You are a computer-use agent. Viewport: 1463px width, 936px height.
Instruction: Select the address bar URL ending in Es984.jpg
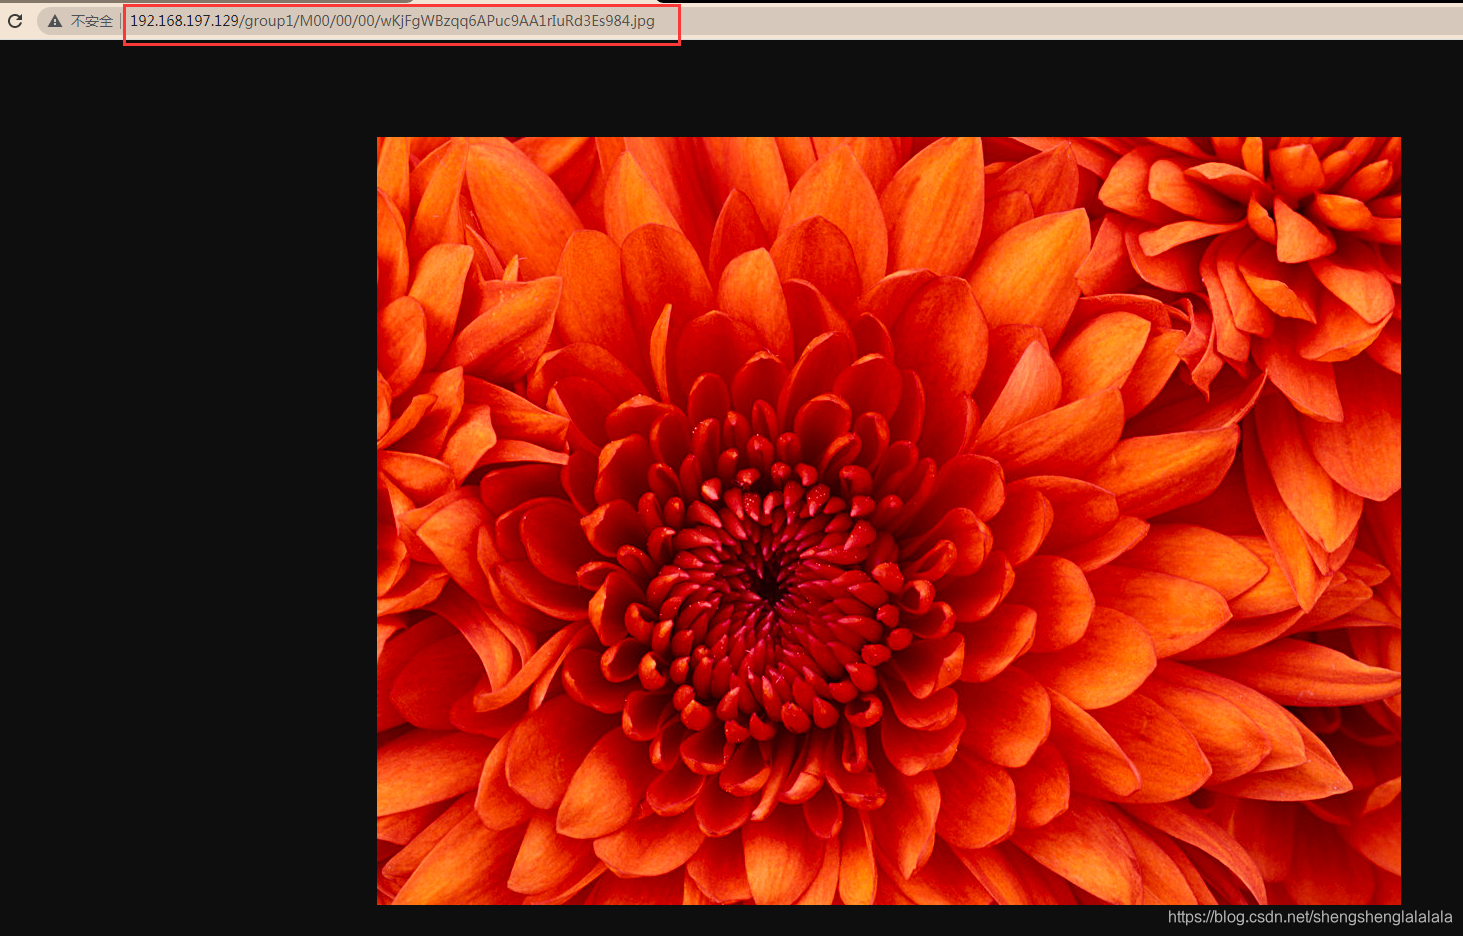392,21
